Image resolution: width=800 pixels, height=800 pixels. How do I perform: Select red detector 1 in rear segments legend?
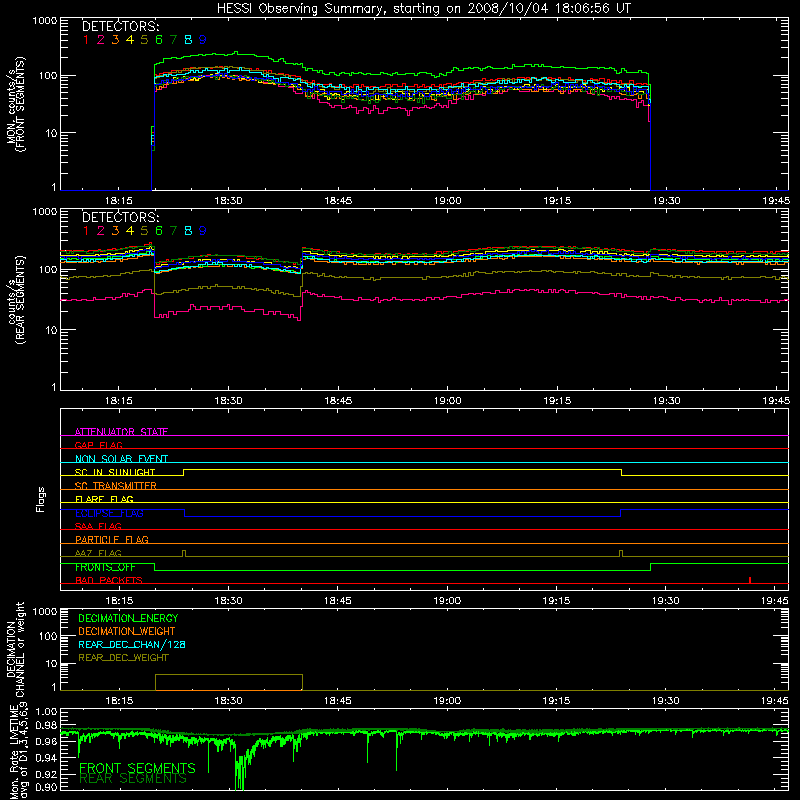pos(86,231)
